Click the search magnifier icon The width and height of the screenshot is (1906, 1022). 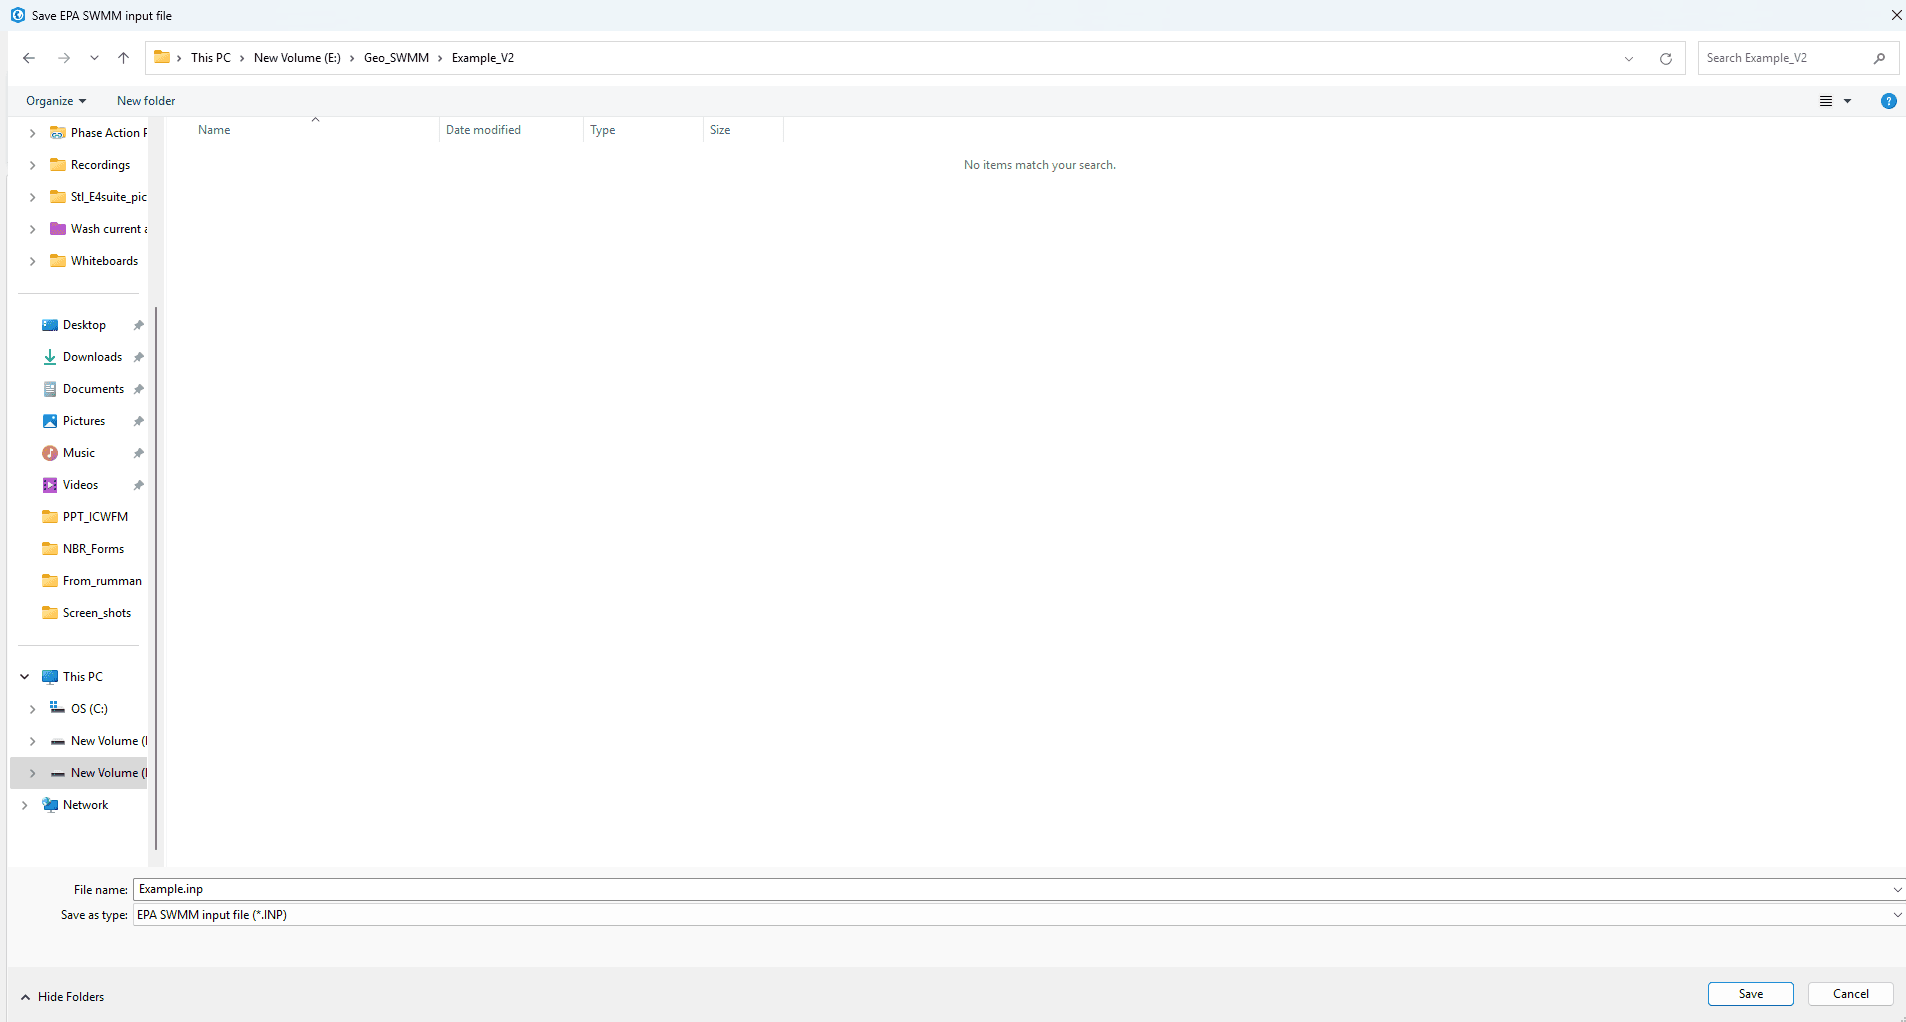pos(1879,57)
